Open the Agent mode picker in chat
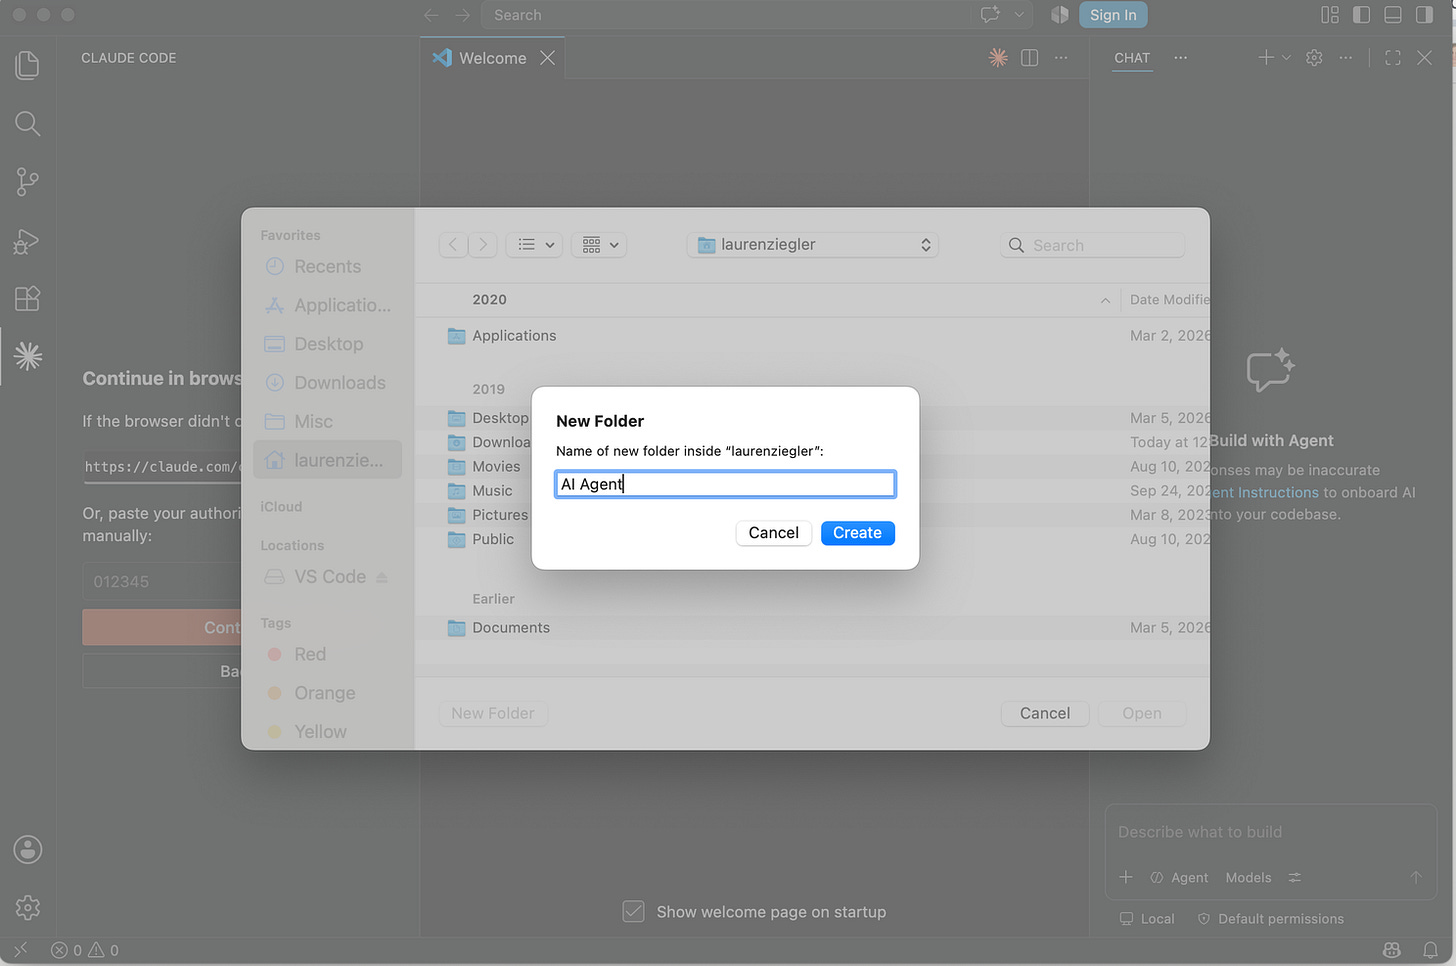The height and width of the screenshot is (966, 1456). (1179, 877)
